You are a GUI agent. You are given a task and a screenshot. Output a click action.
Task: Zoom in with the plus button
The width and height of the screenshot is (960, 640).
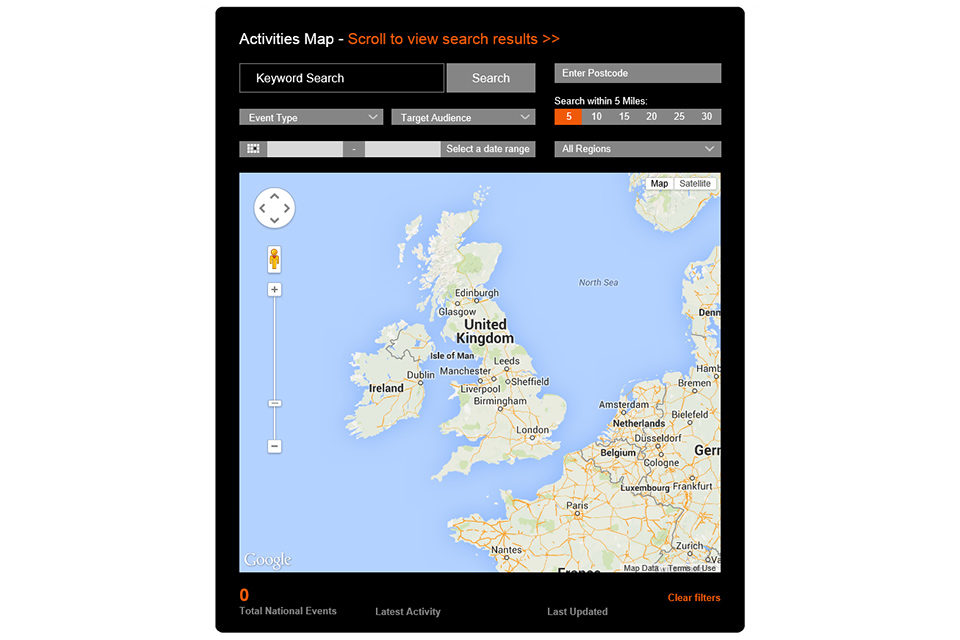274,290
